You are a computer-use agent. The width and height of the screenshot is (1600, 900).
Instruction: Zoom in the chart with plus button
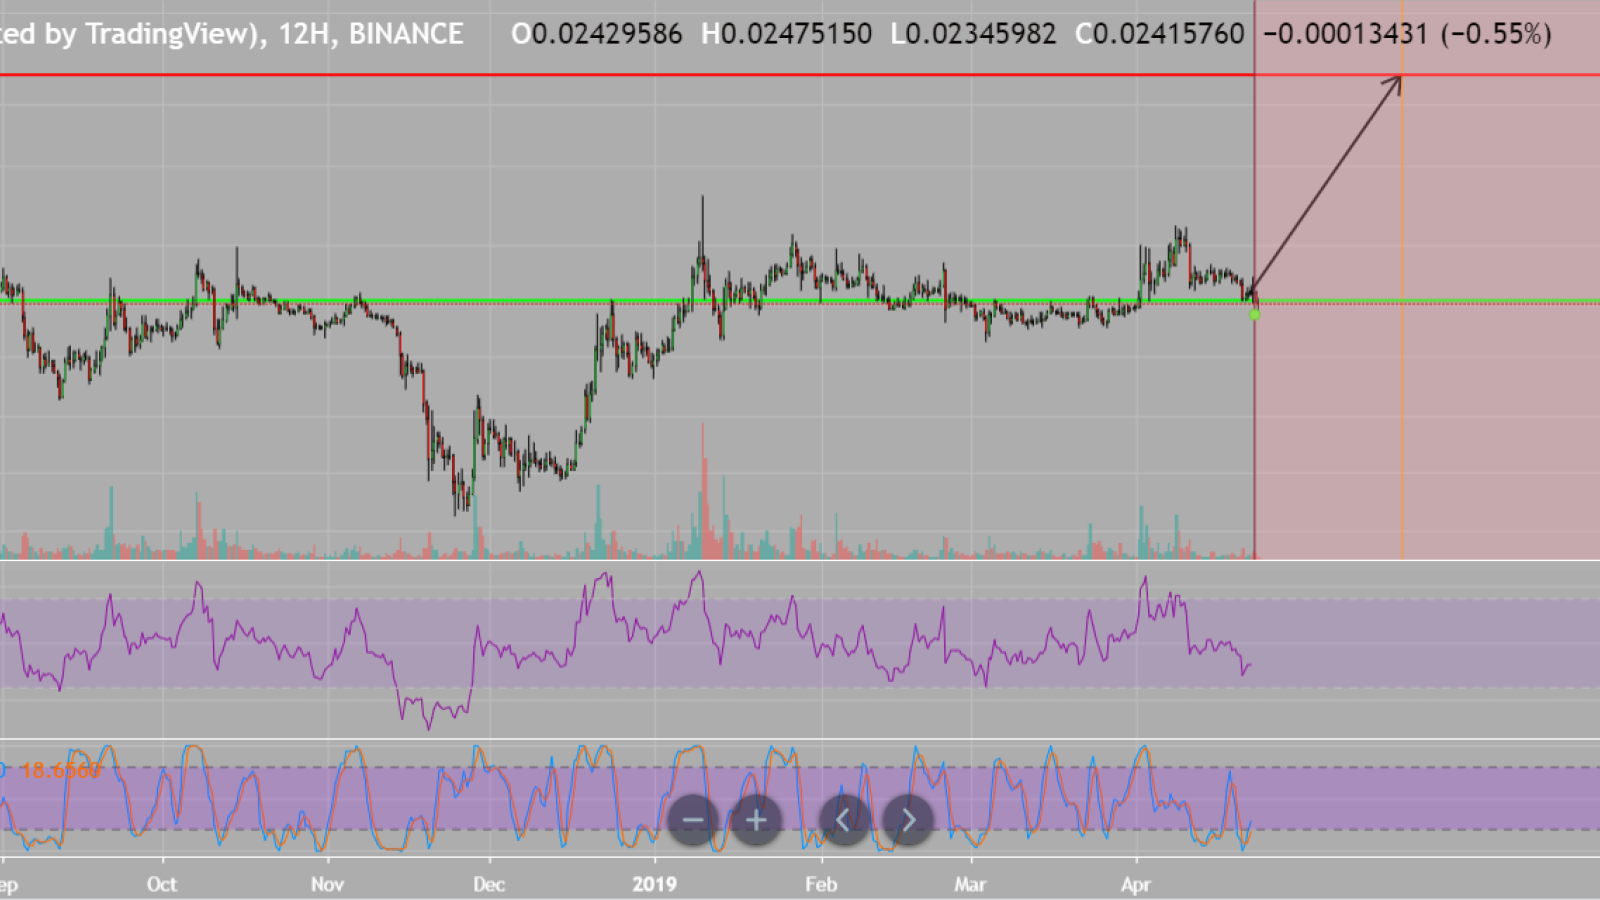coord(756,821)
